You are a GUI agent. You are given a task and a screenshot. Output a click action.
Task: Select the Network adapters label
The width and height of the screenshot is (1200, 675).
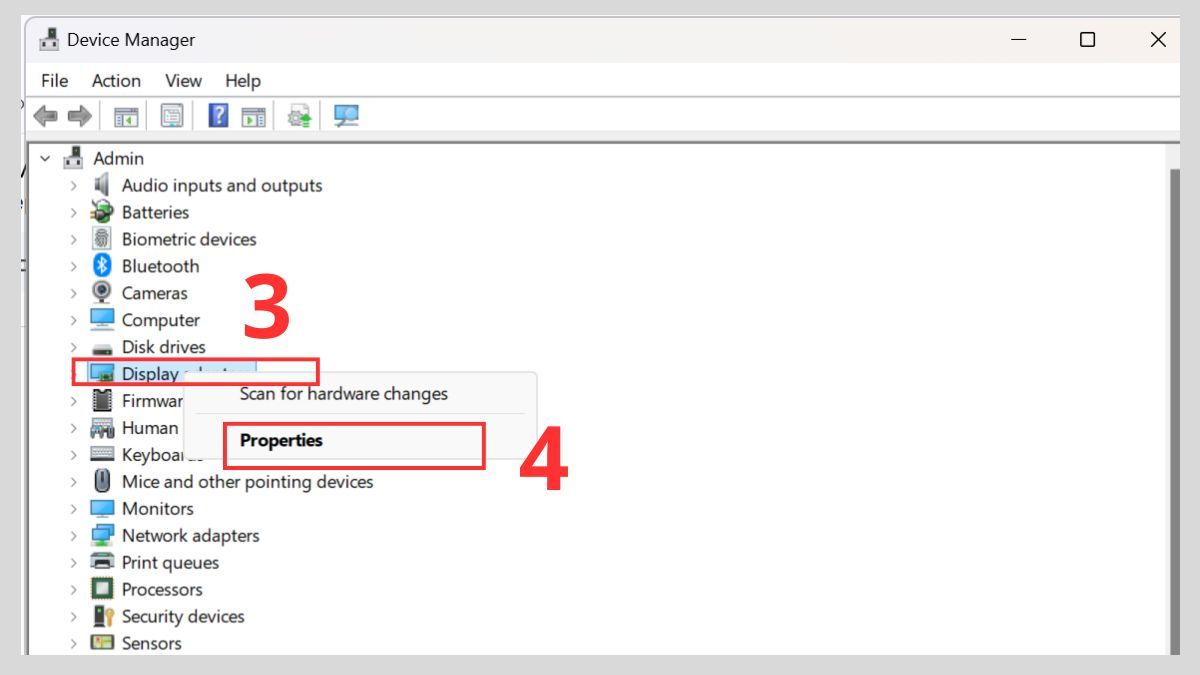[191, 536]
